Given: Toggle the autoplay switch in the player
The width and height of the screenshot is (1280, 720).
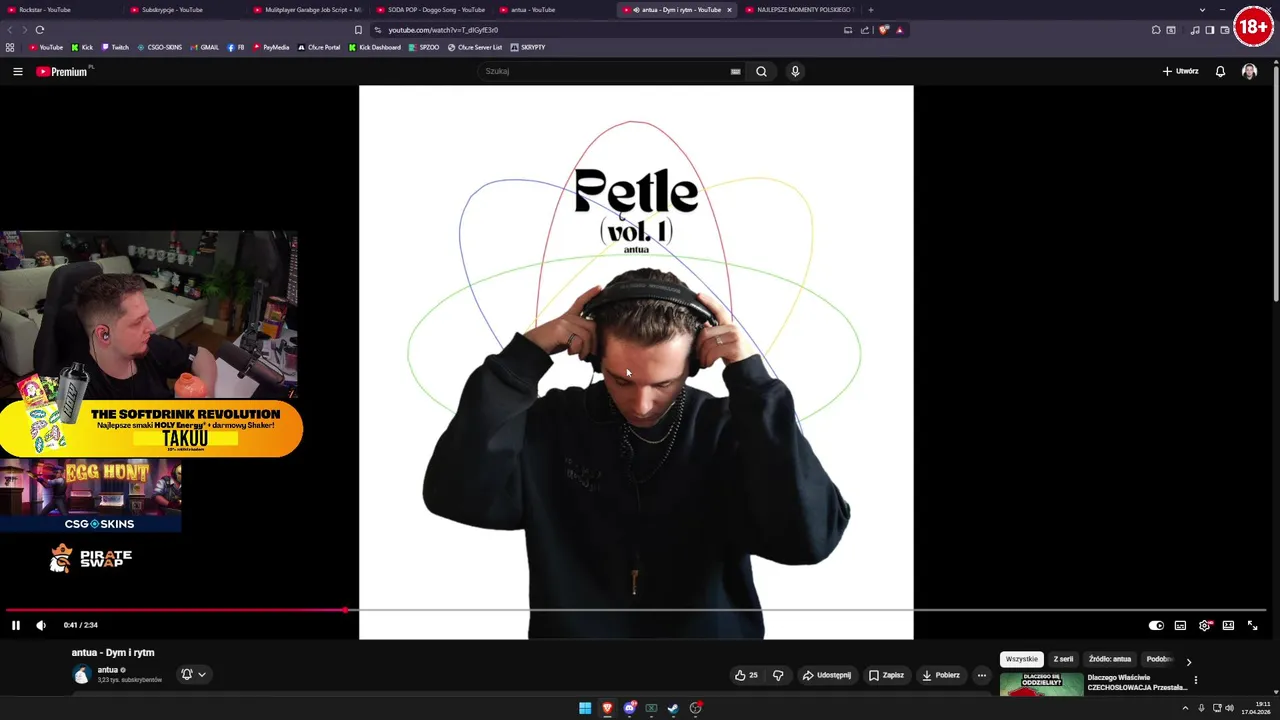Looking at the screenshot, I should click(1156, 625).
